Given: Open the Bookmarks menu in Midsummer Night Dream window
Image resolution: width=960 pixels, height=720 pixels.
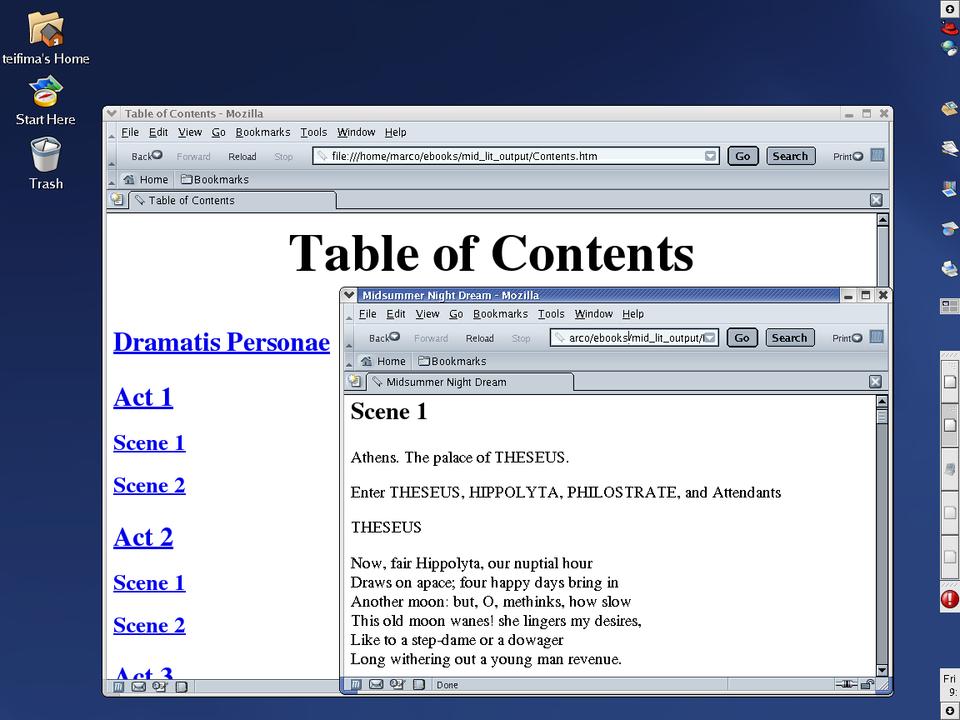Looking at the screenshot, I should pos(499,314).
